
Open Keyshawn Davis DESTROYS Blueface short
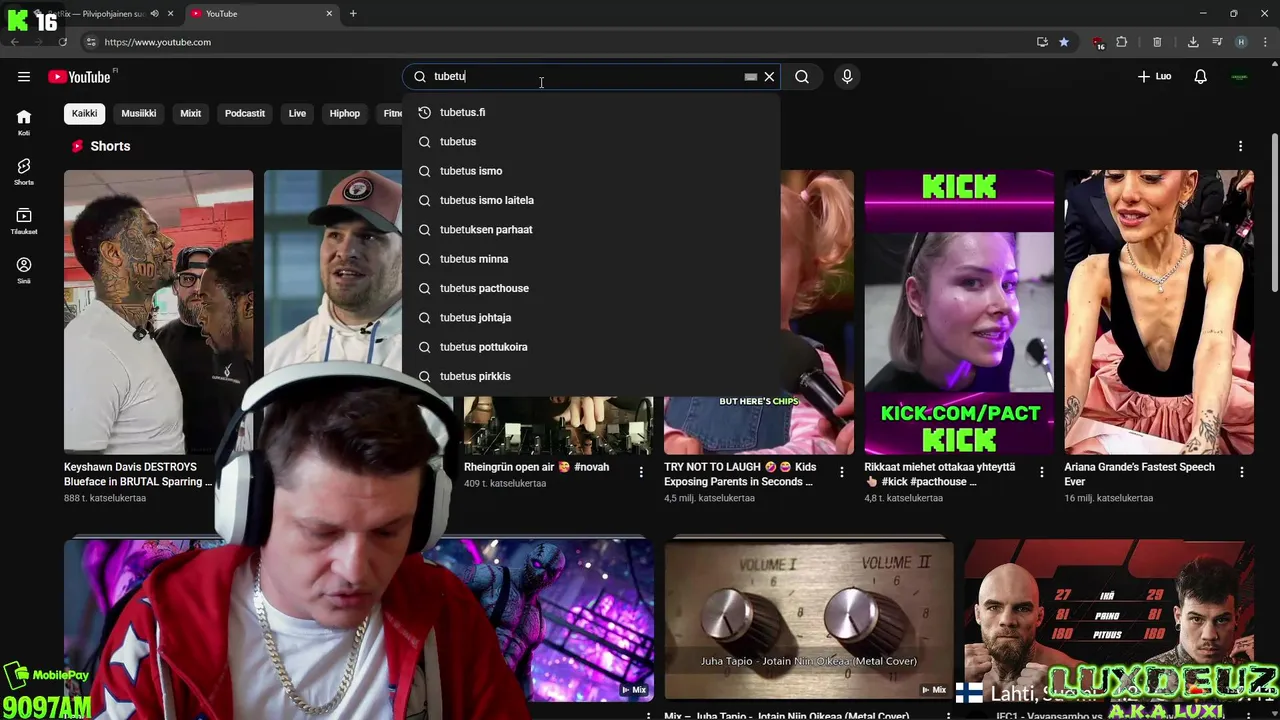tap(158, 312)
